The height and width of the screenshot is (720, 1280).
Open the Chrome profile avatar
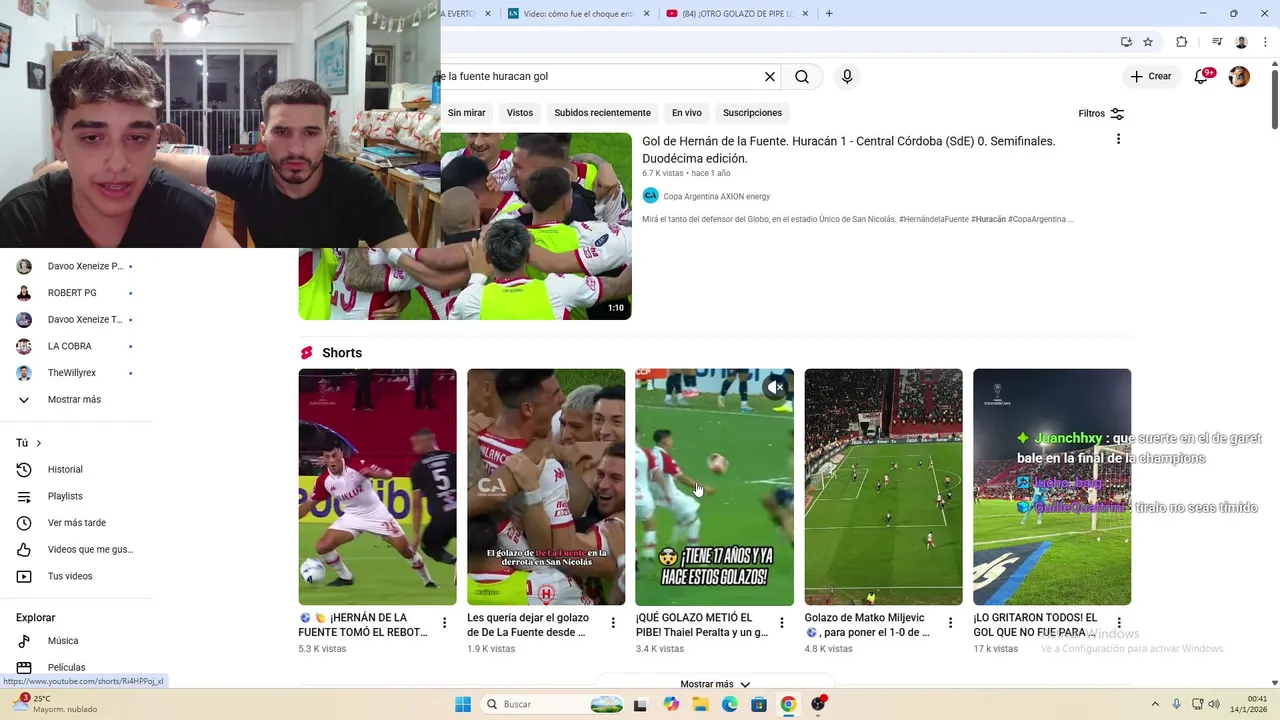click(x=1241, y=42)
